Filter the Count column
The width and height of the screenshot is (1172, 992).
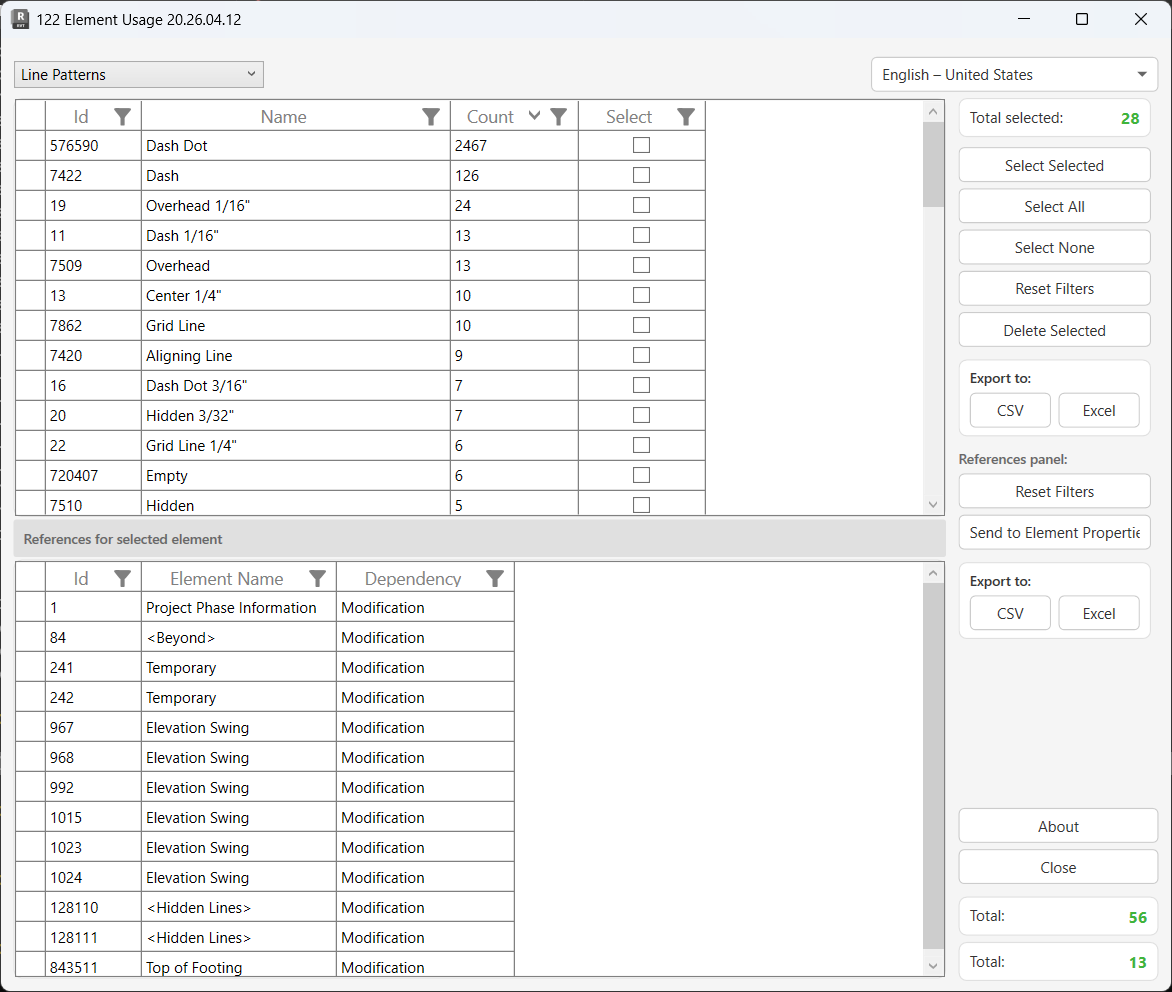click(x=558, y=117)
